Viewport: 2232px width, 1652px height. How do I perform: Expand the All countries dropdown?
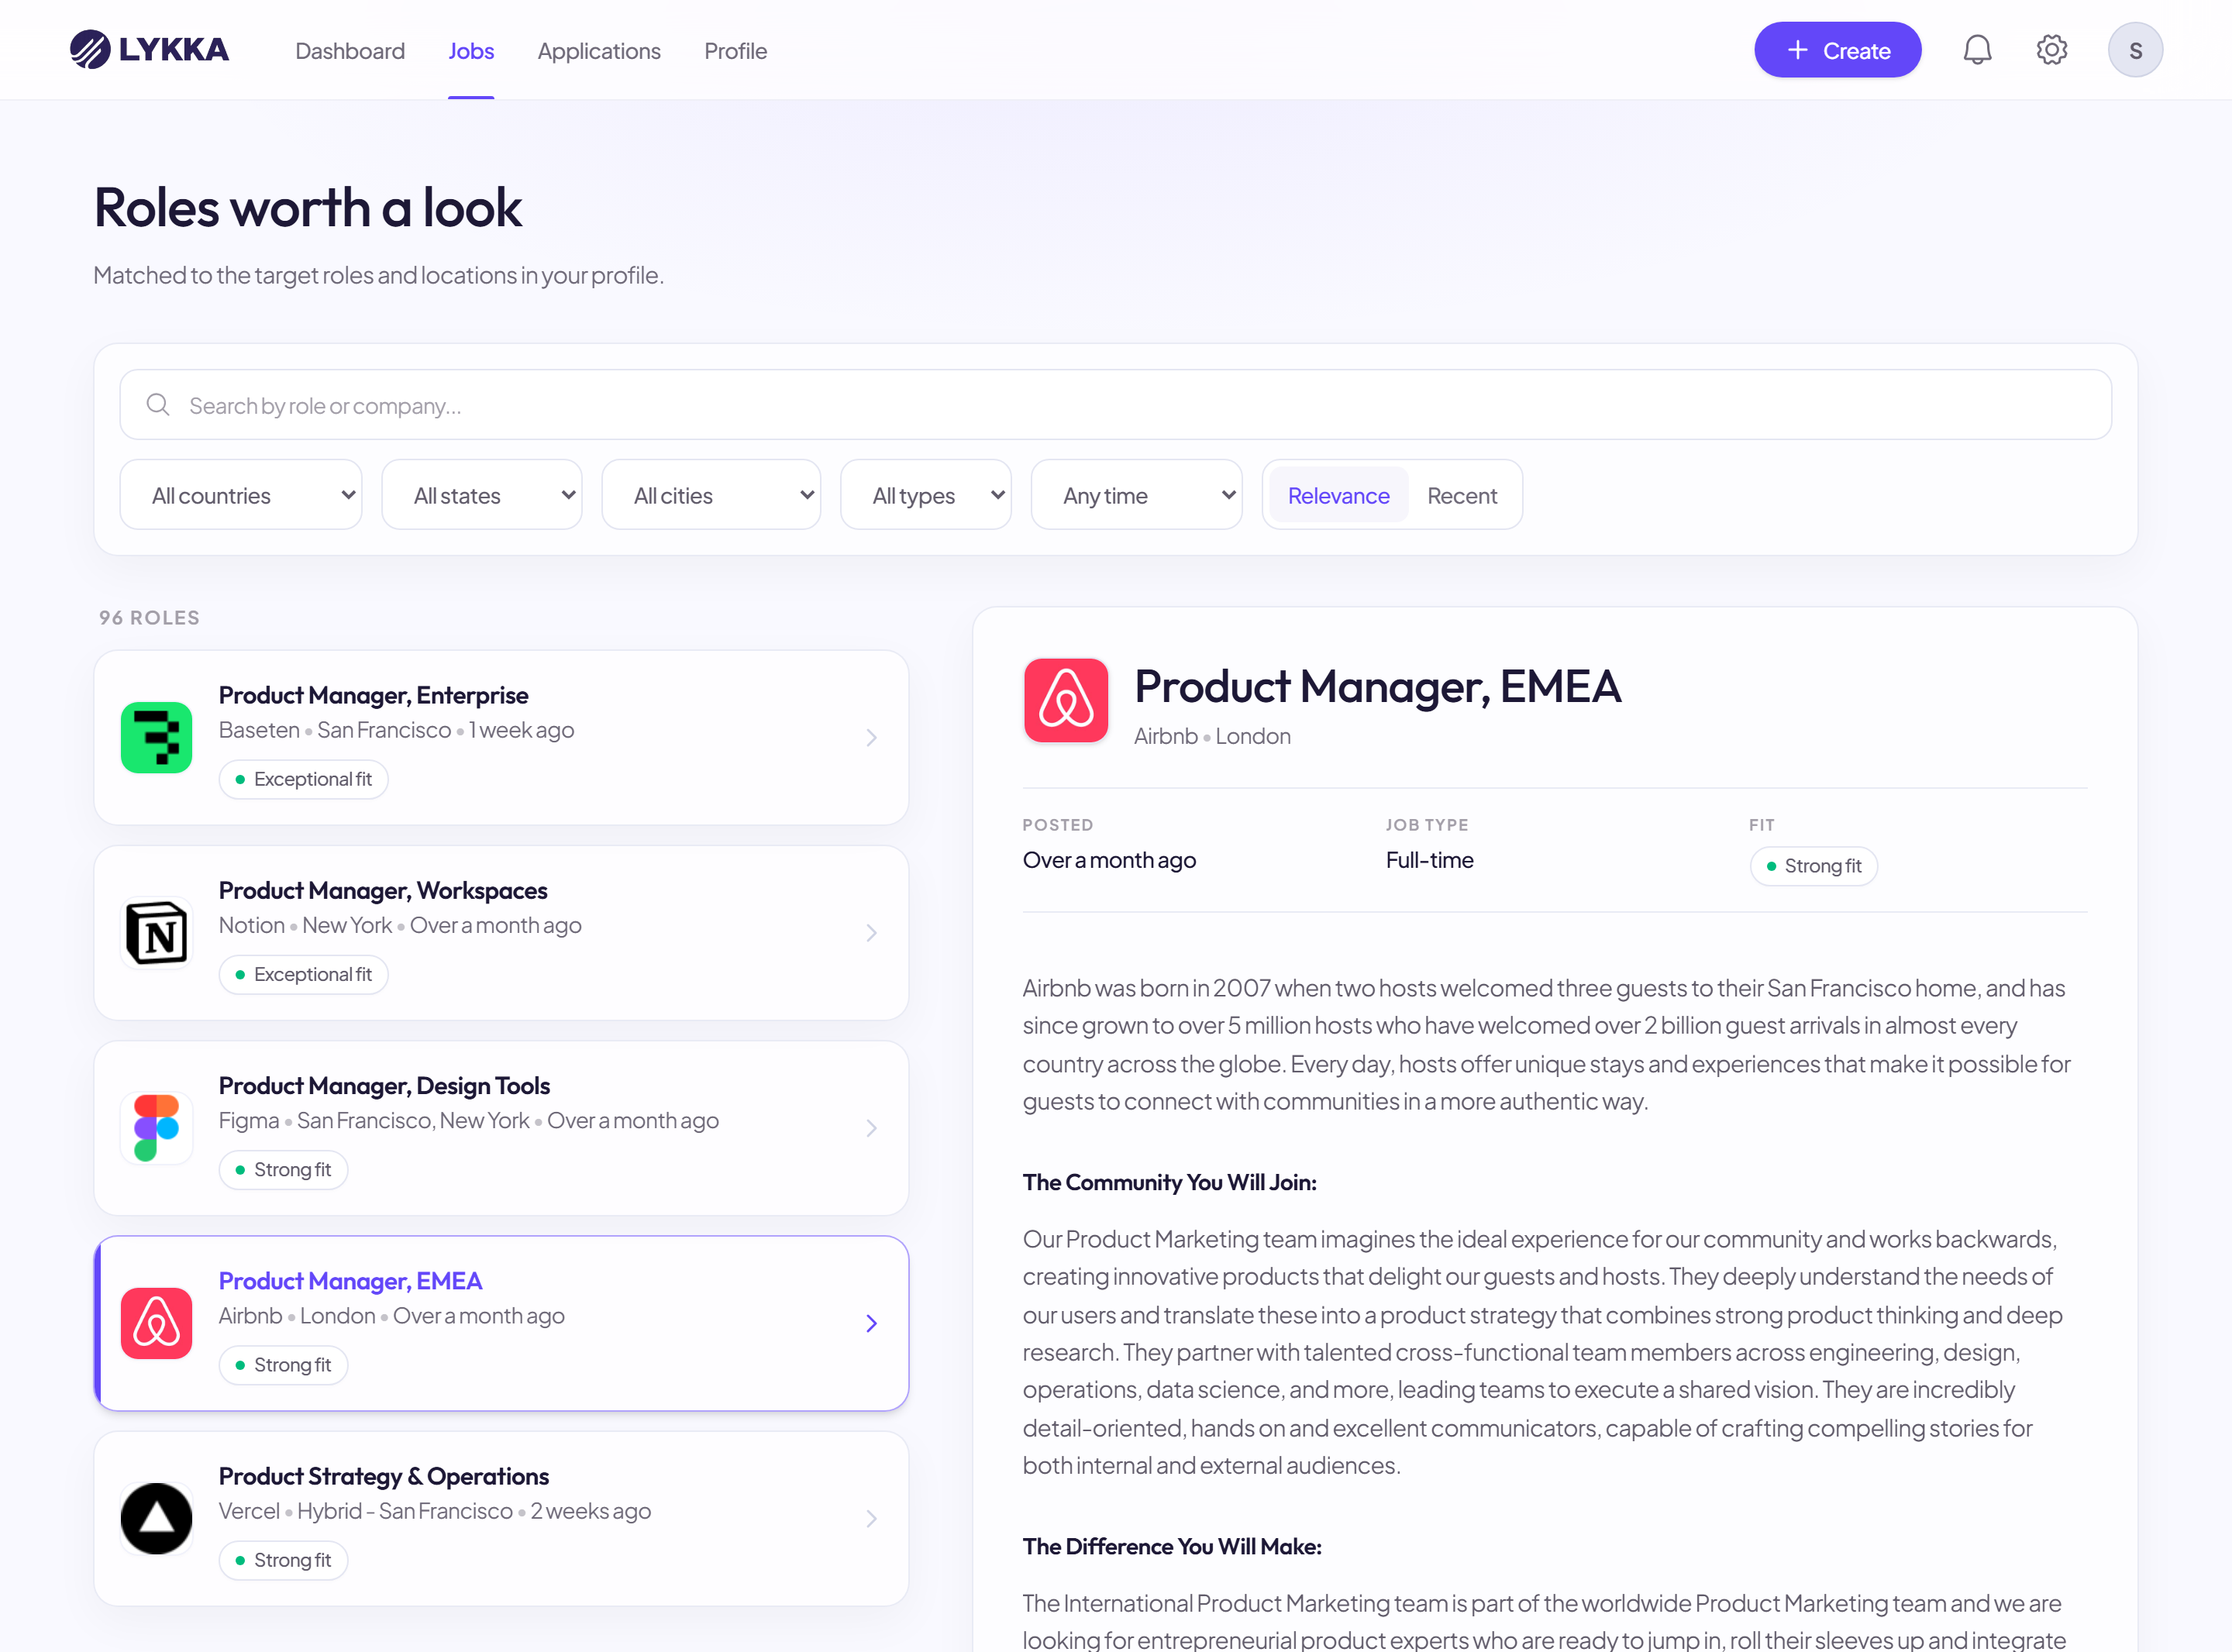pos(241,495)
